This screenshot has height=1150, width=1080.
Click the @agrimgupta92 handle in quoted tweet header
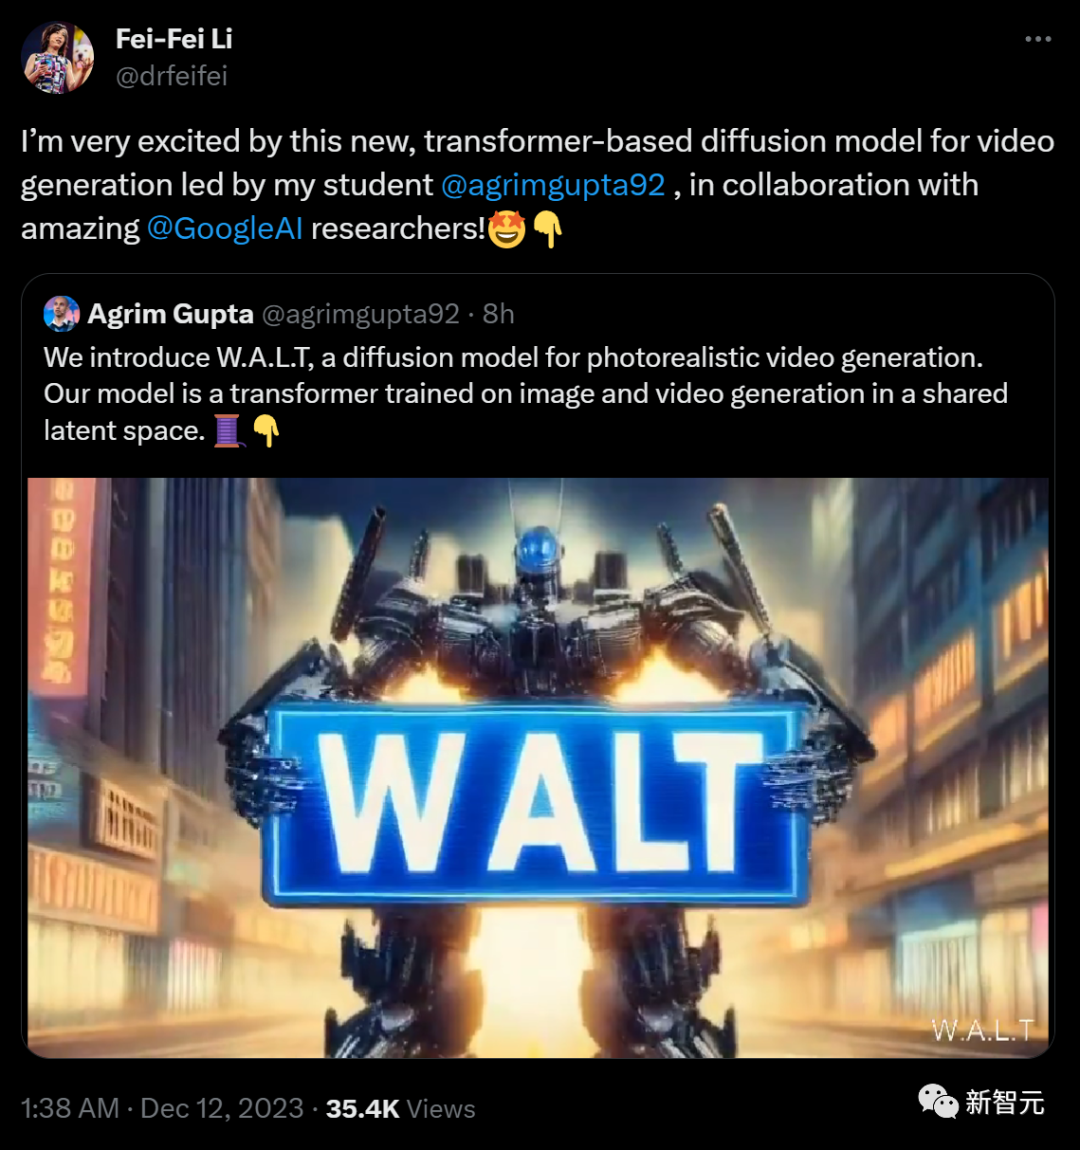(x=360, y=314)
